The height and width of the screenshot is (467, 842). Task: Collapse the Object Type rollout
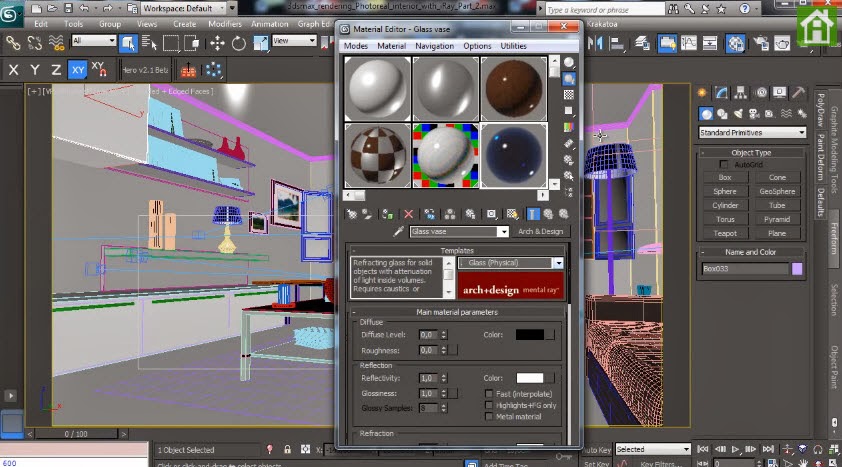[751, 153]
